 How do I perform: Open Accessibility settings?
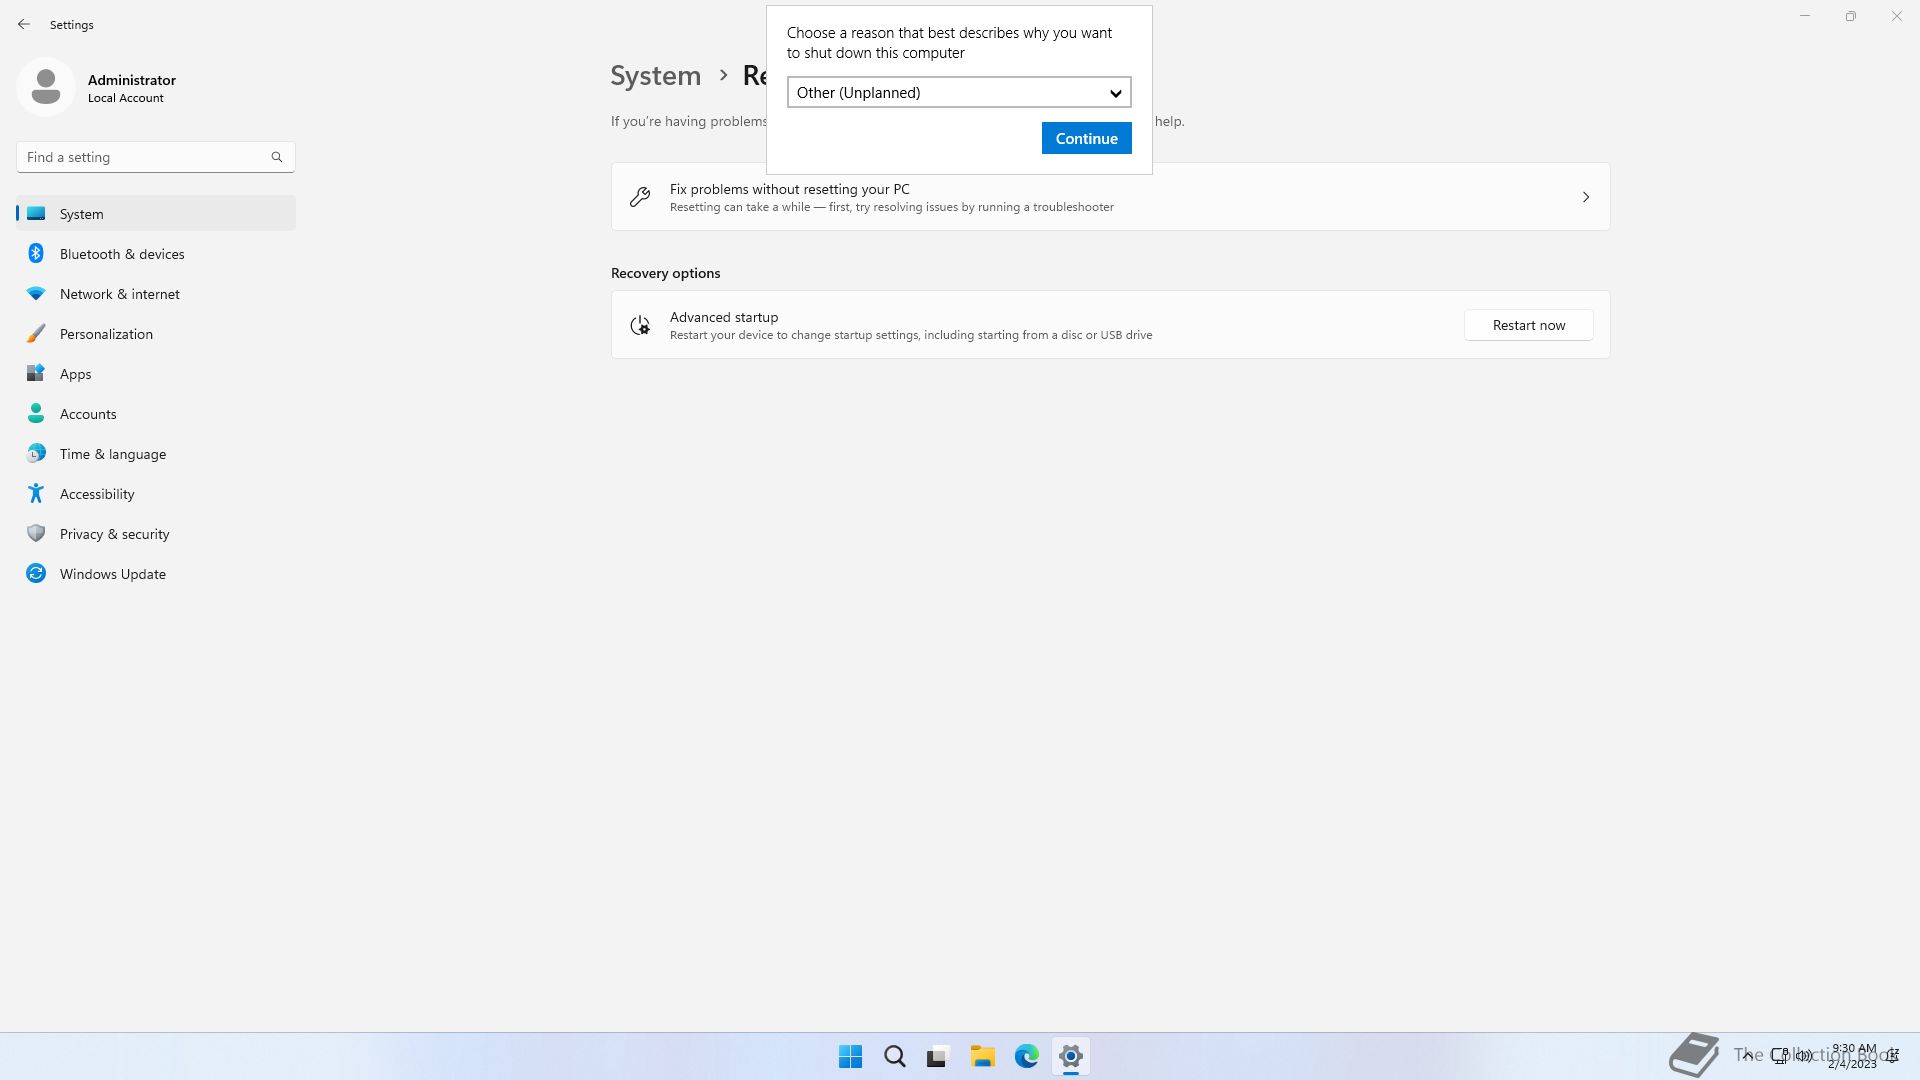[97, 494]
